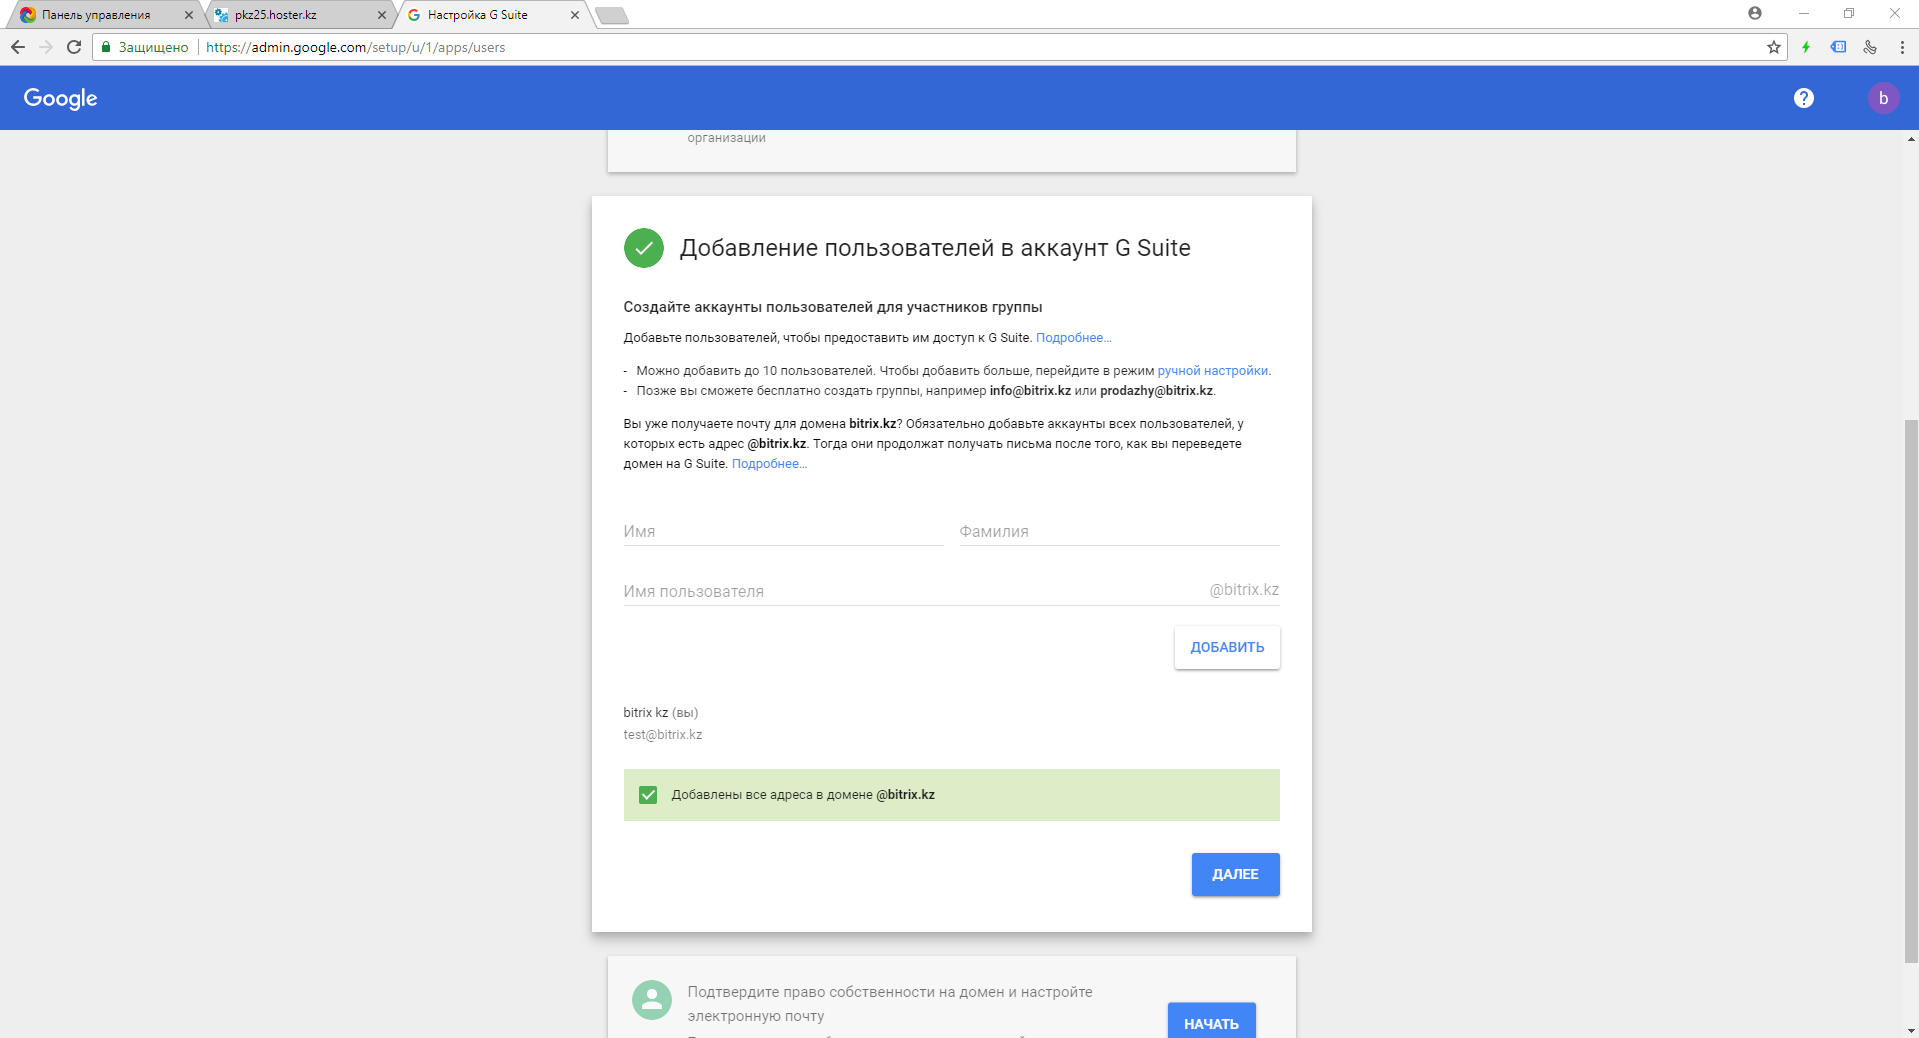1919x1038 pixels.
Task: Open 'Подробнее…' link after G Suite access text
Action: (1073, 338)
